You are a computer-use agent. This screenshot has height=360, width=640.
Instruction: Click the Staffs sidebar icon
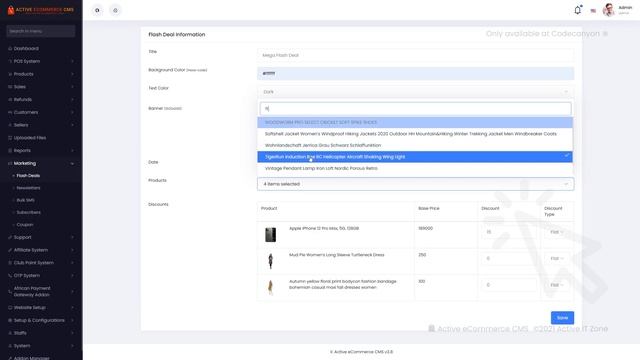tap(10, 333)
